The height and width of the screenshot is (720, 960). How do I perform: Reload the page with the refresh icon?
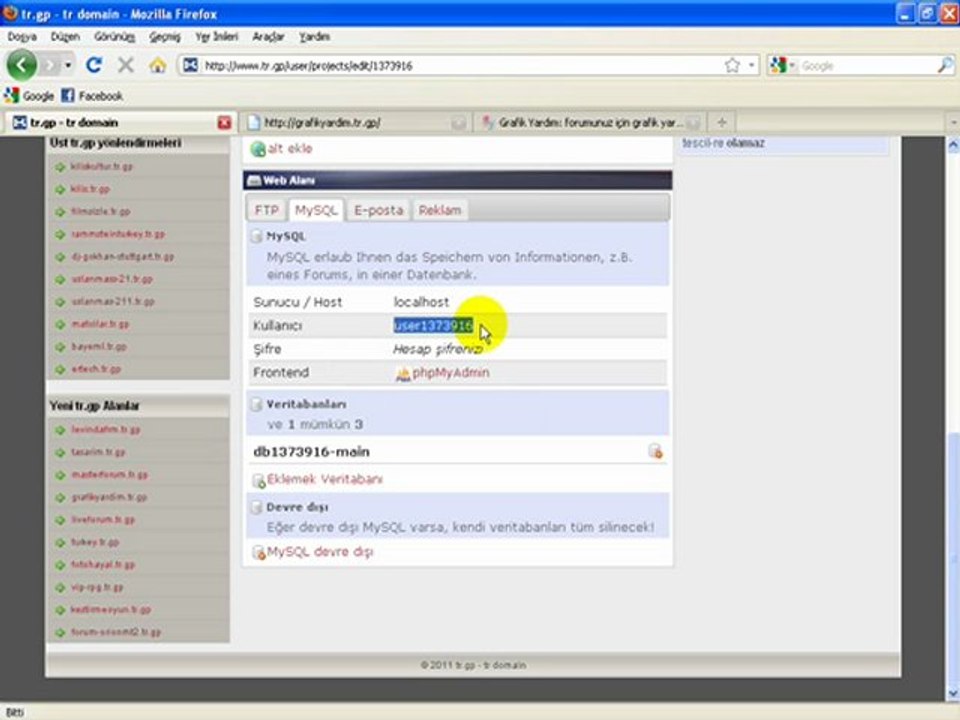point(94,65)
